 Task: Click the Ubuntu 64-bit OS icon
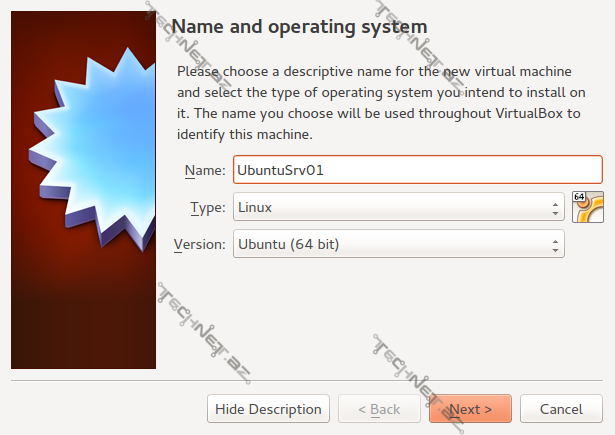pos(588,207)
